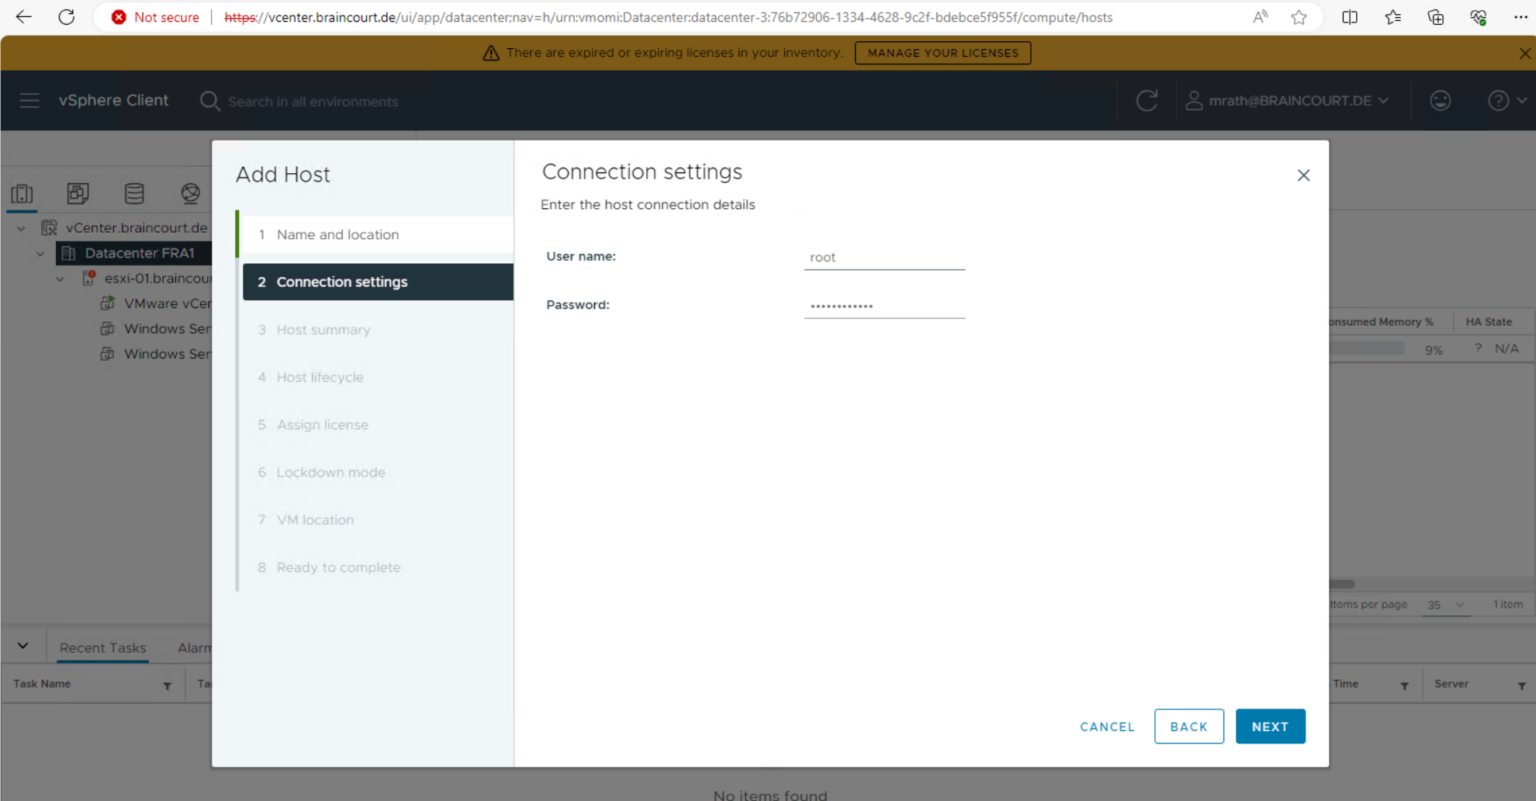Collapse the esxi-01.braincourt host node
This screenshot has width=1536, height=801.
point(58,278)
